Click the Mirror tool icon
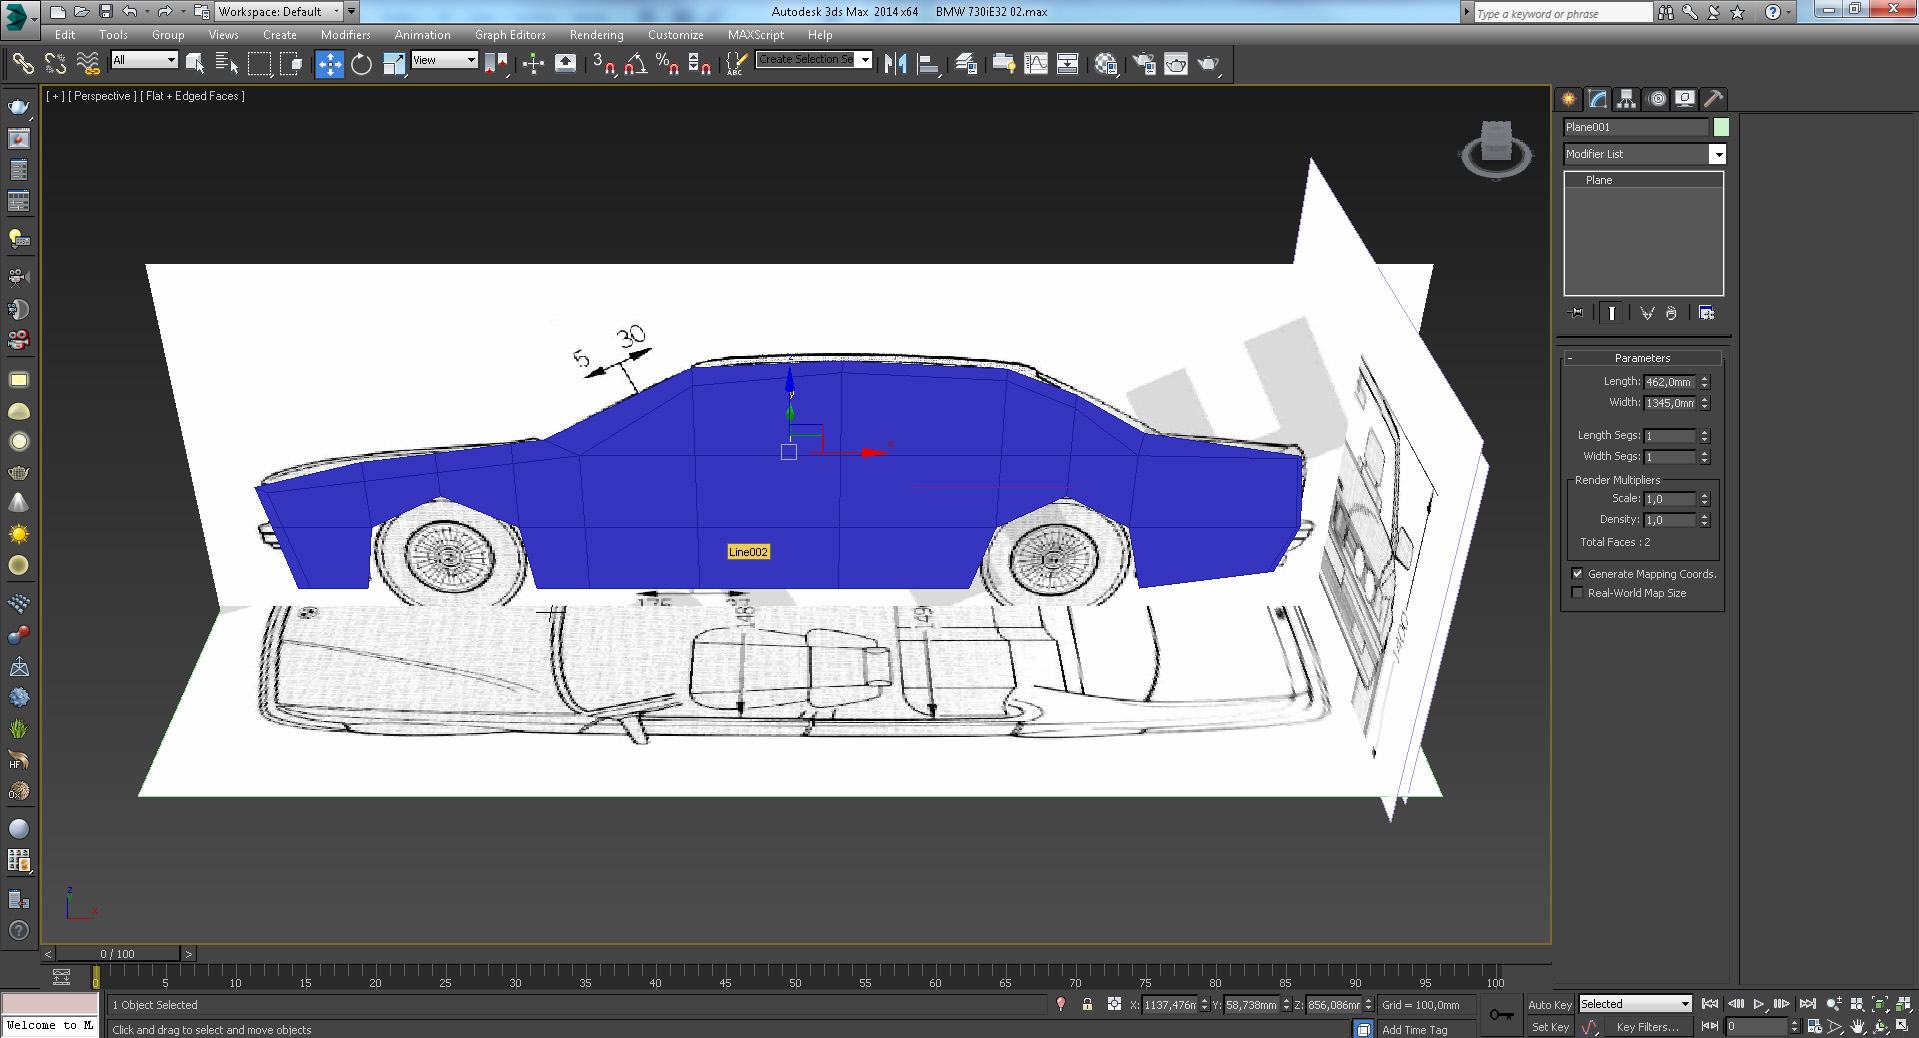Image resolution: width=1919 pixels, height=1038 pixels. click(895, 64)
